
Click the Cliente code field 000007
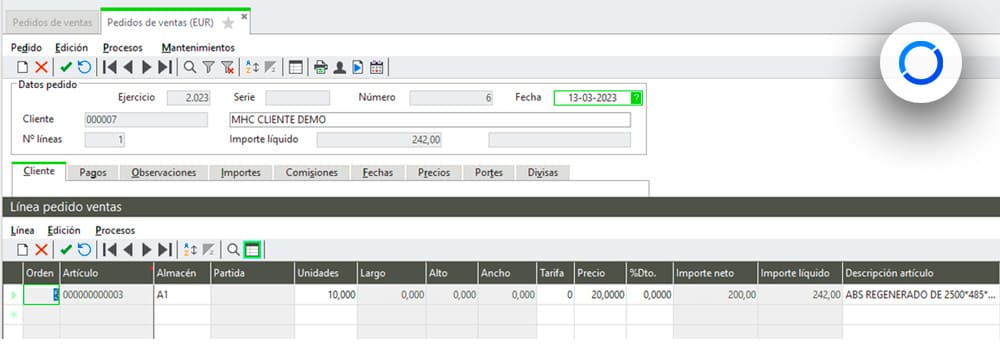pos(146,119)
